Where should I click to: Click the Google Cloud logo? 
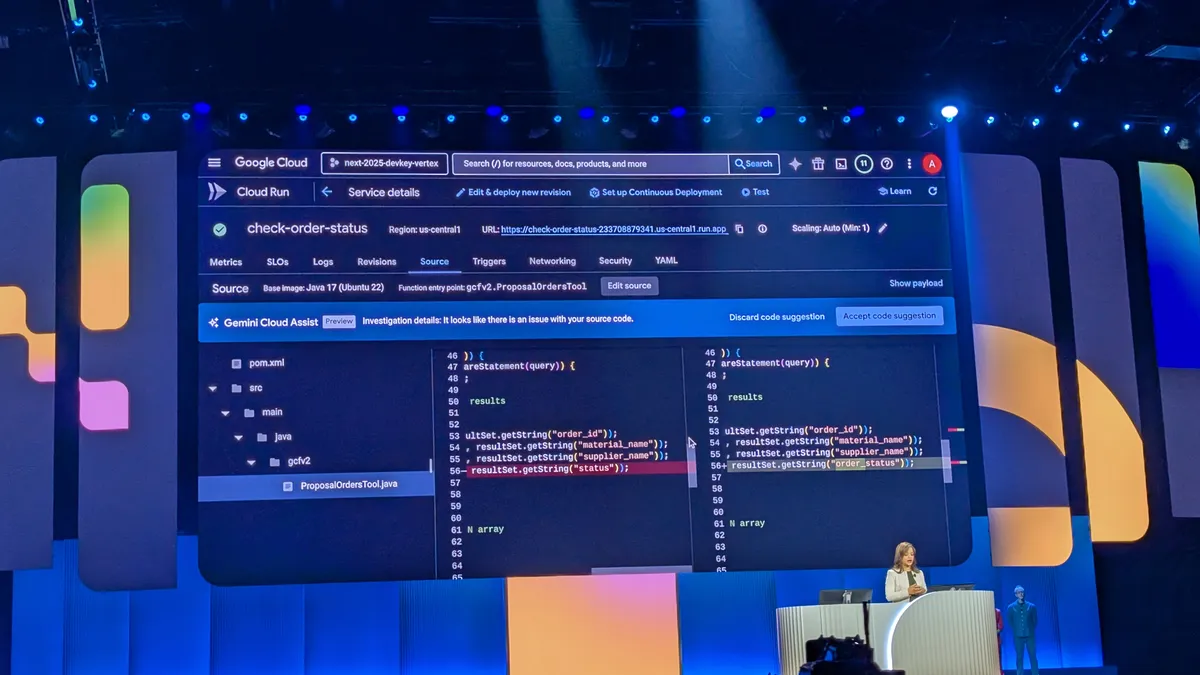click(x=271, y=163)
